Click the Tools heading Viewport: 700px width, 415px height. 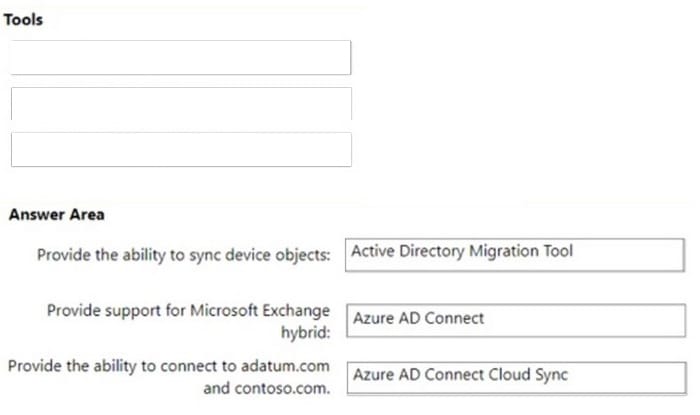point(23,20)
